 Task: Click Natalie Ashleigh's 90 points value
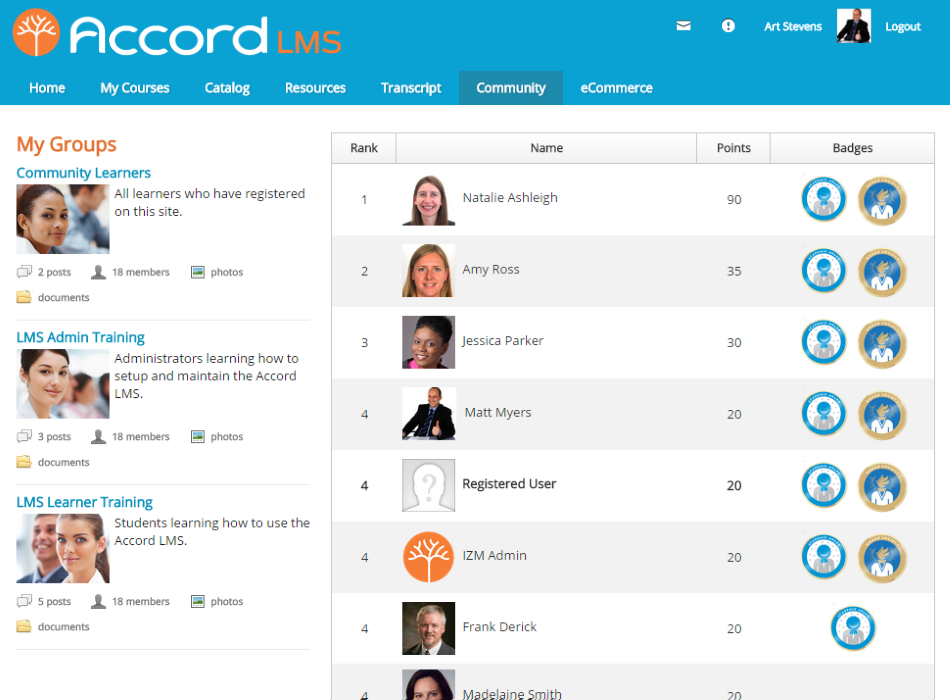click(734, 199)
